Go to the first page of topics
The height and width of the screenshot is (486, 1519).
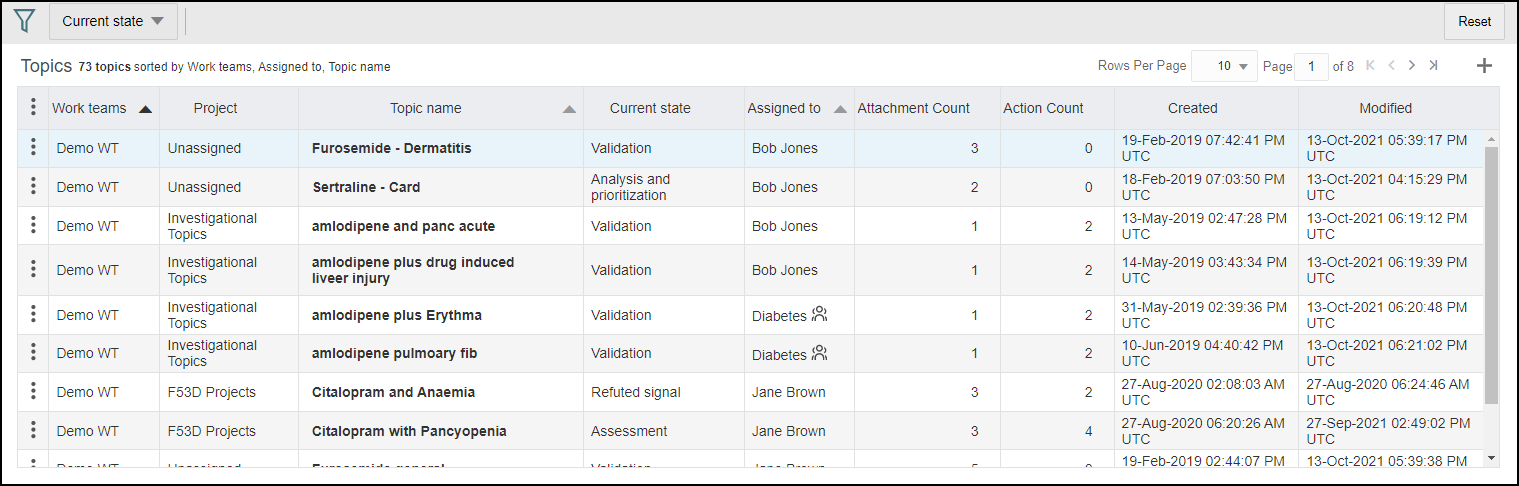1370,66
